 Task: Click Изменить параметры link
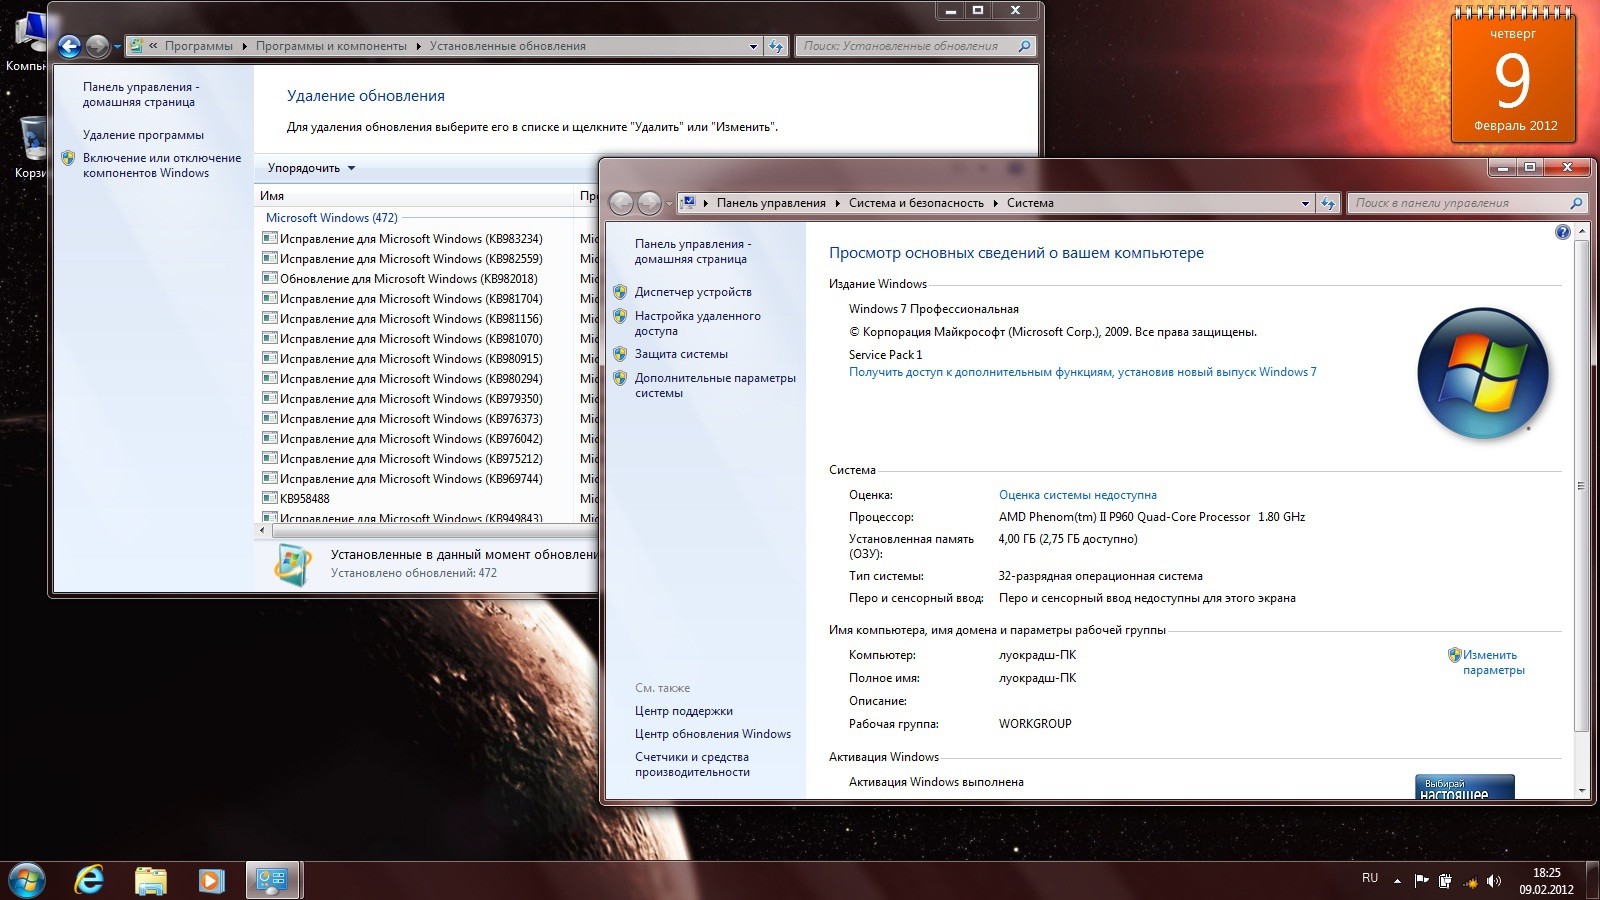1494,662
